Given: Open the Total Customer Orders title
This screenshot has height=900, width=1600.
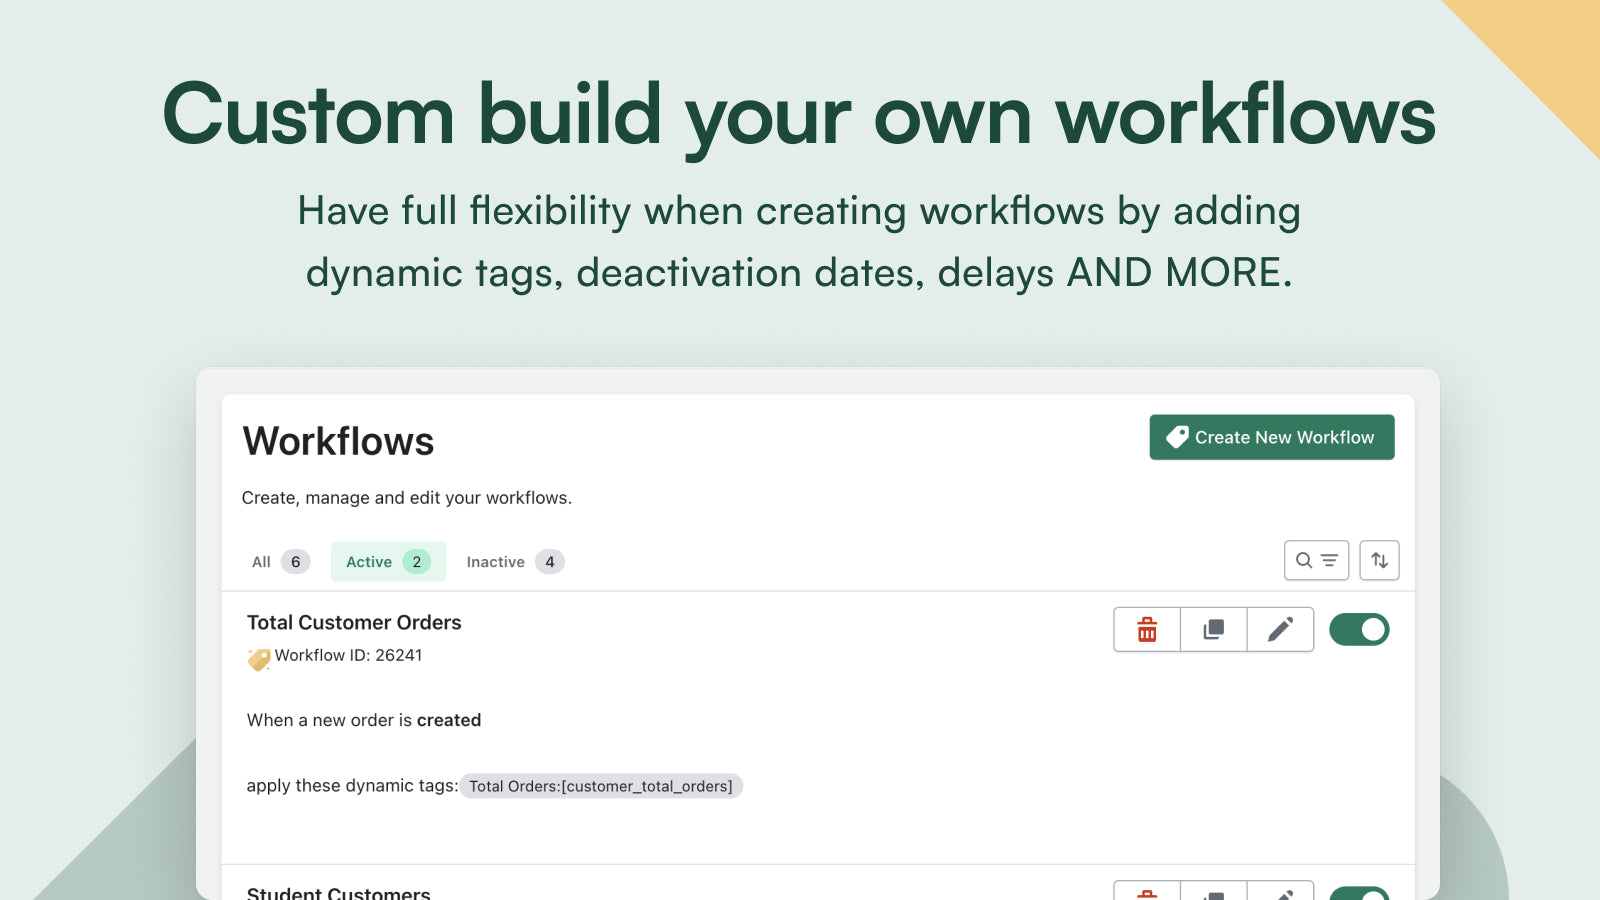Looking at the screenshot, I should click(354, 623).
